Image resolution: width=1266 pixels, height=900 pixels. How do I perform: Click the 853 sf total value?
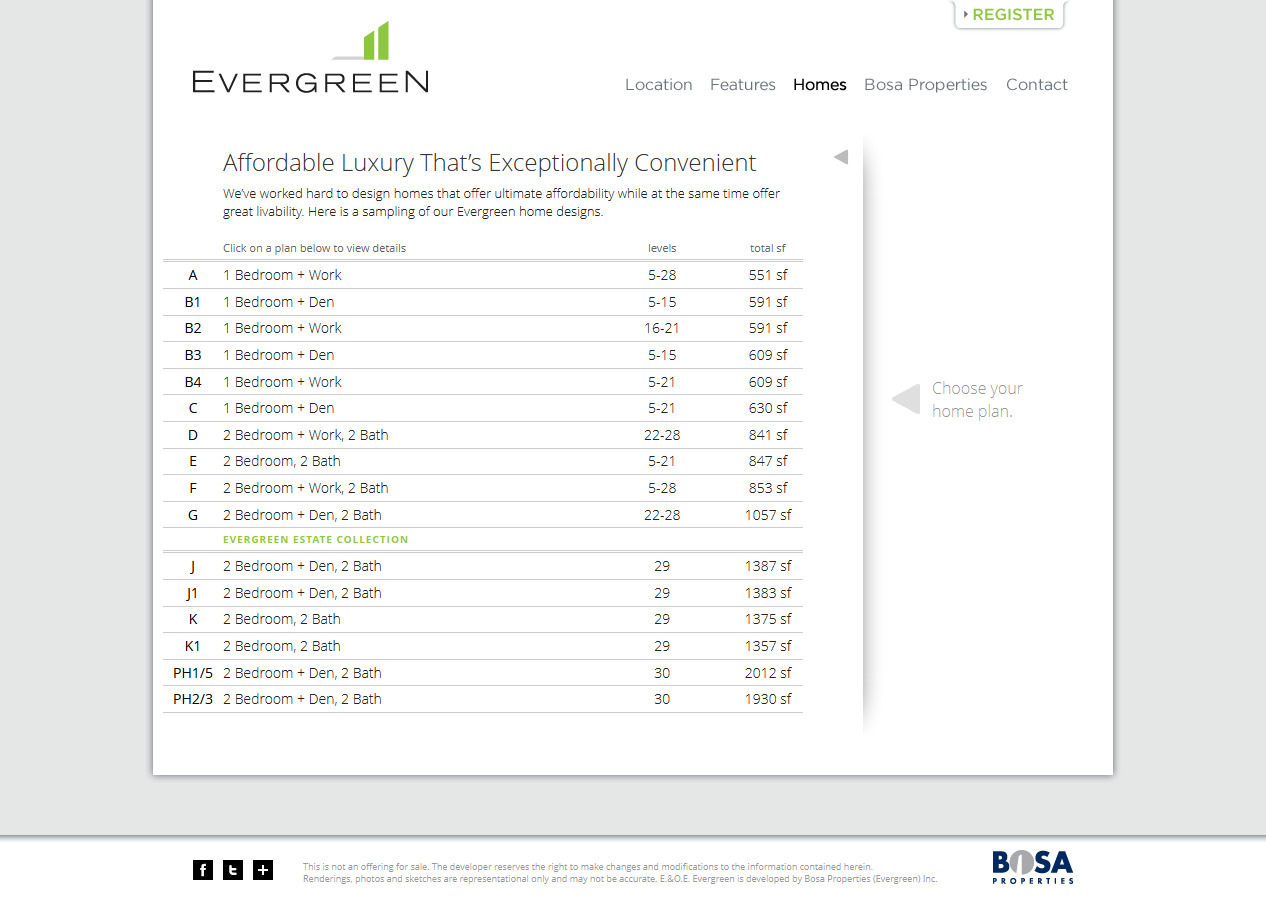pos(768,488)
